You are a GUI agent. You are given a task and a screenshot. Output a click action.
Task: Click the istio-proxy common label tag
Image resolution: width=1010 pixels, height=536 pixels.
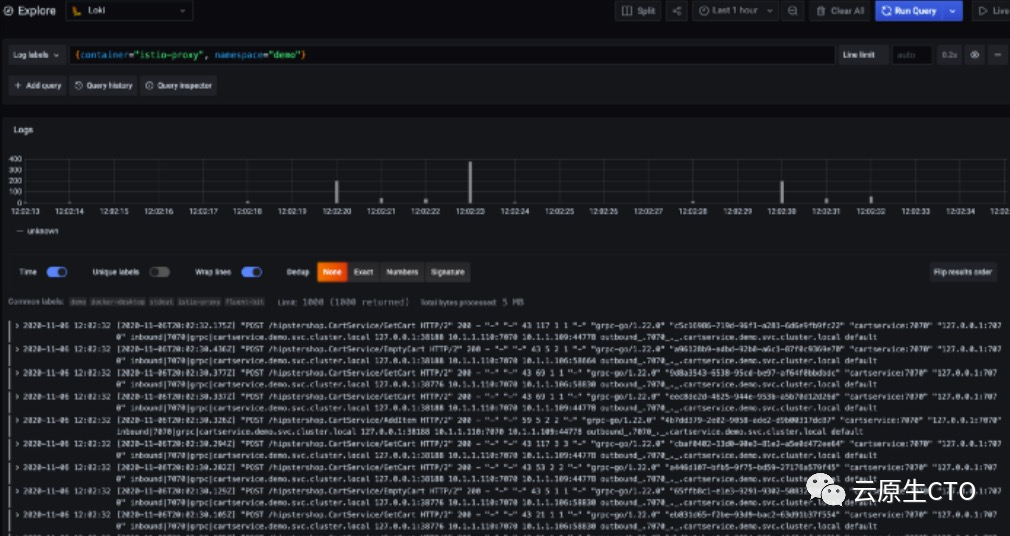click(199, 302)
